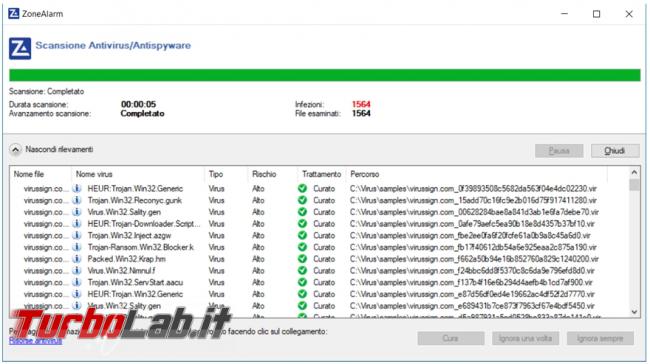Click the red Infezioni count 1564
The height and width of the screenshot is (364, 650).
[x=361, y=104]
